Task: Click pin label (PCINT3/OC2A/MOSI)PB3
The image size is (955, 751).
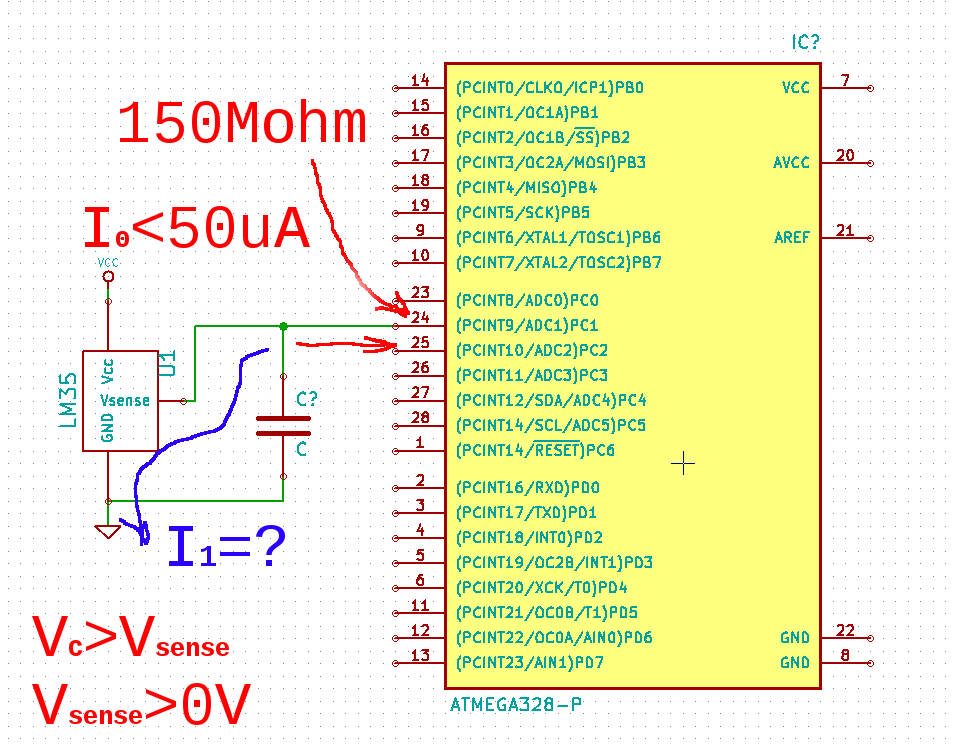Action: coord(551,163)
